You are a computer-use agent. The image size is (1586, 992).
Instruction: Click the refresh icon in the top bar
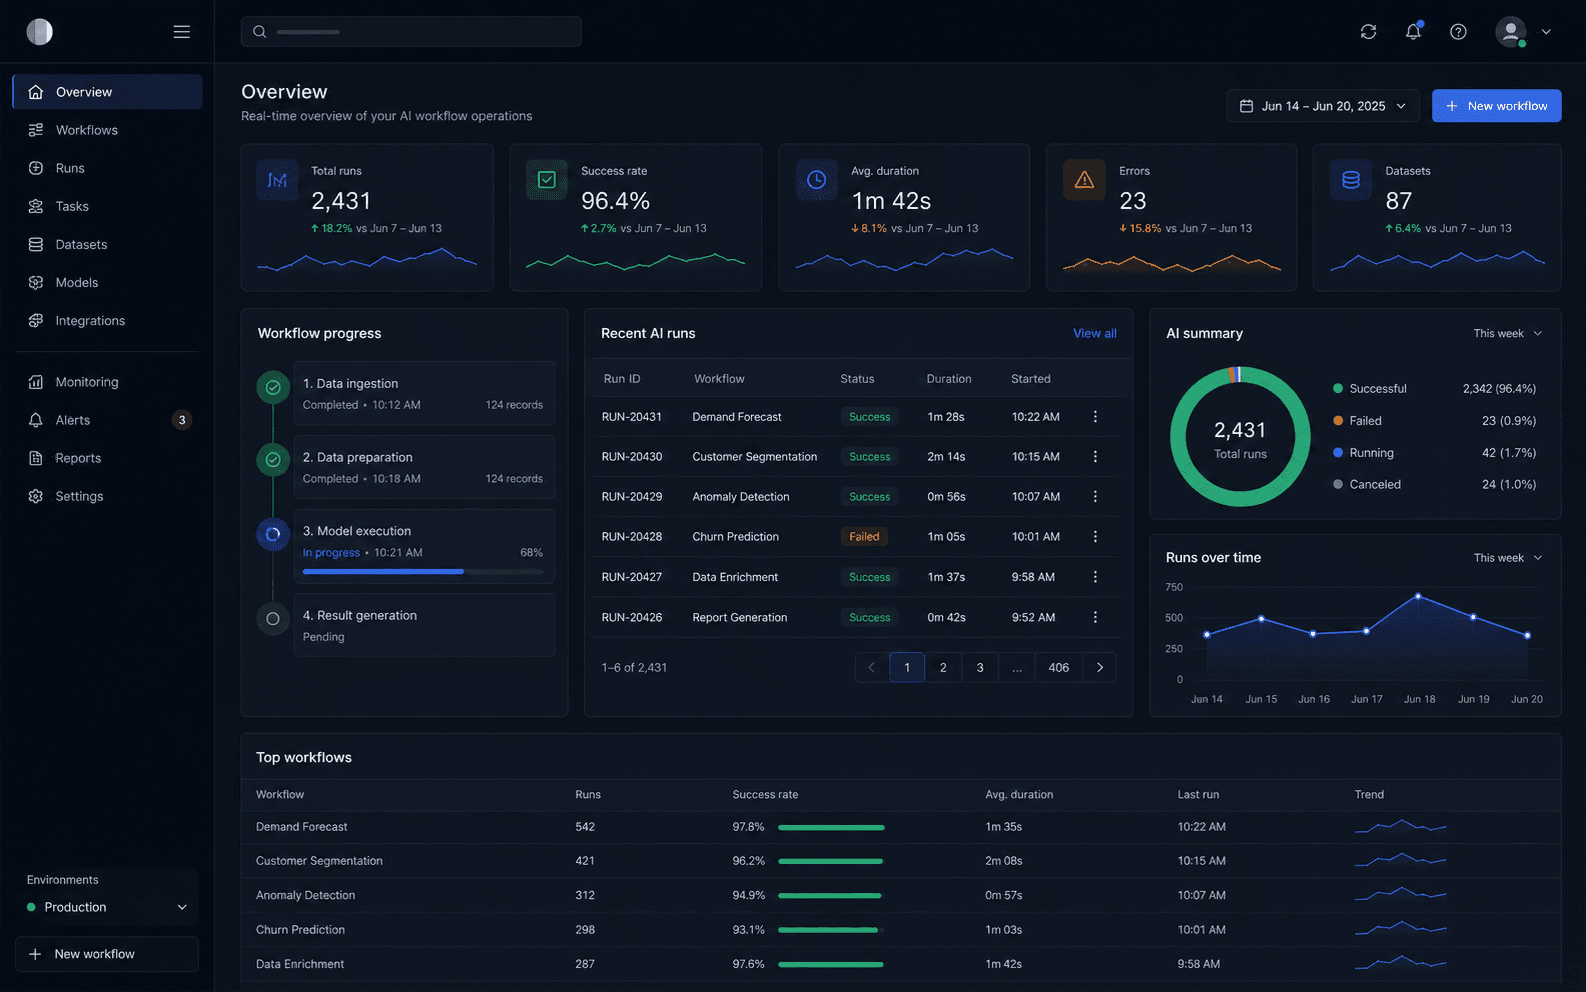[1368, 32]
